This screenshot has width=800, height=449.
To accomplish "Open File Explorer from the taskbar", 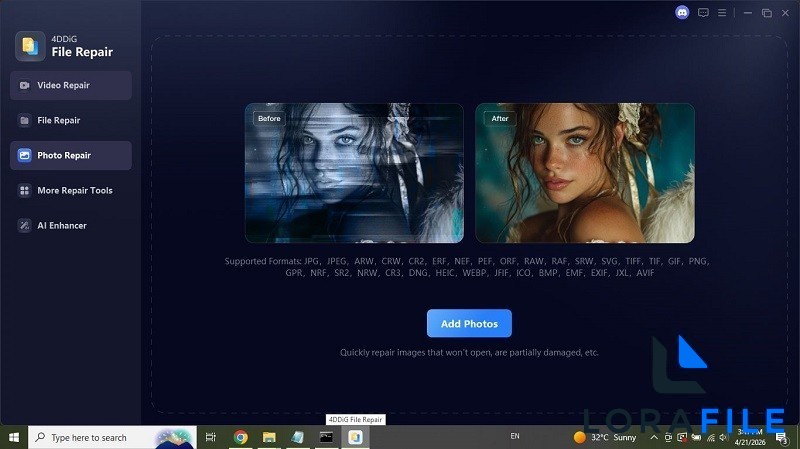I will [269, 437].
